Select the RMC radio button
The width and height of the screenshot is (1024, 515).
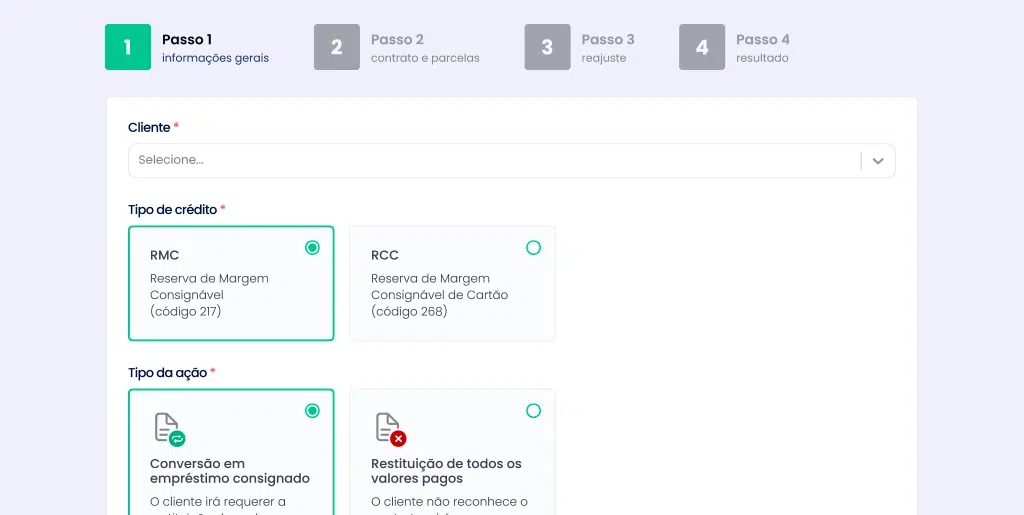tap(312, 248)
